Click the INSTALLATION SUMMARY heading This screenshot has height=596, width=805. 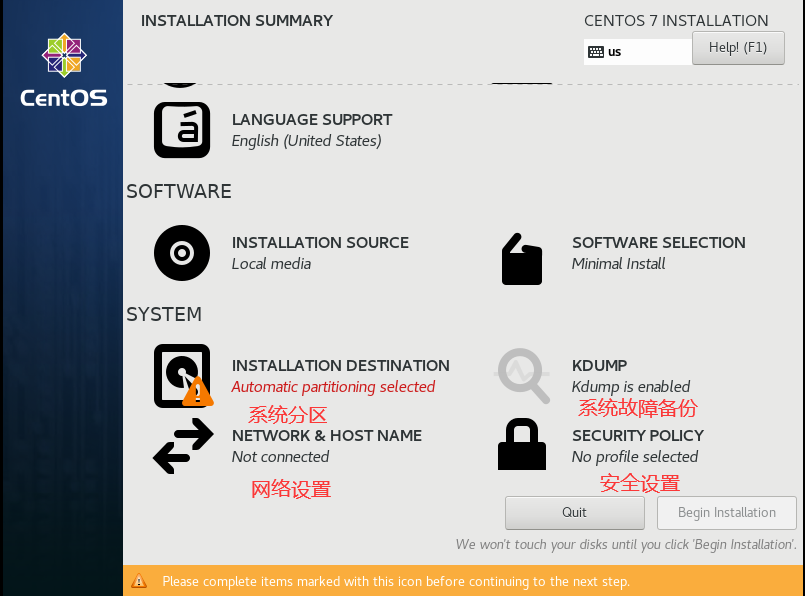click(x=237, y=21)
